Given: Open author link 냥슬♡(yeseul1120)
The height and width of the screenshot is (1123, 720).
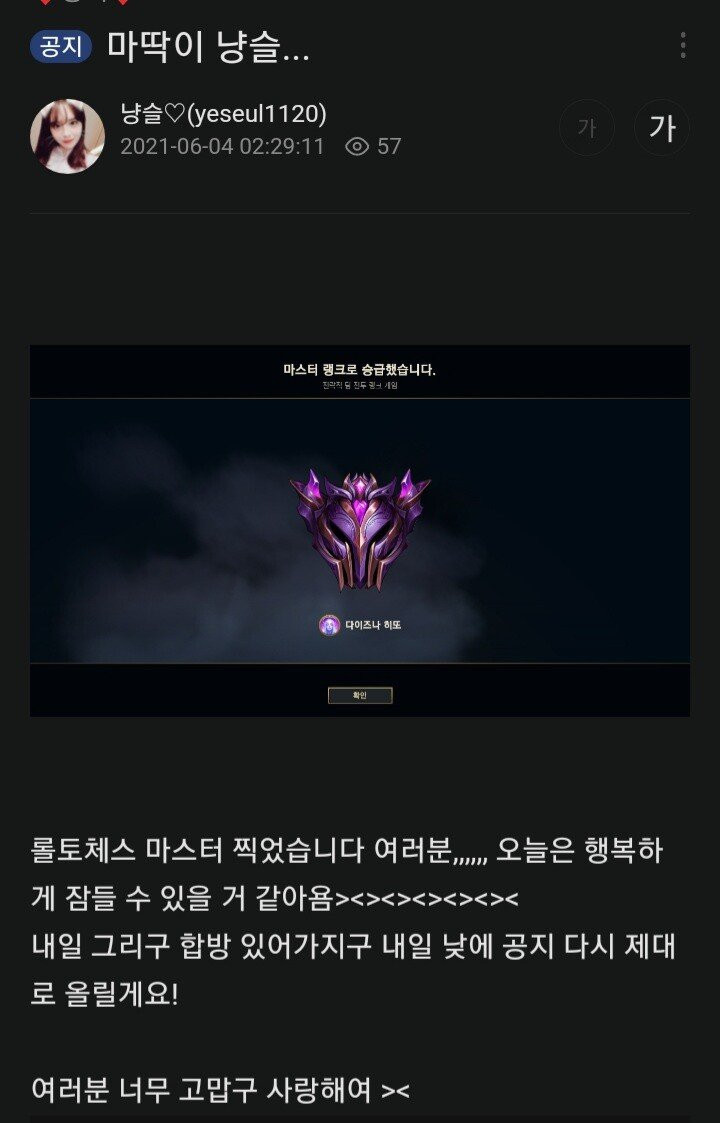Looking at the screenshot, I should tap(224, 113).
